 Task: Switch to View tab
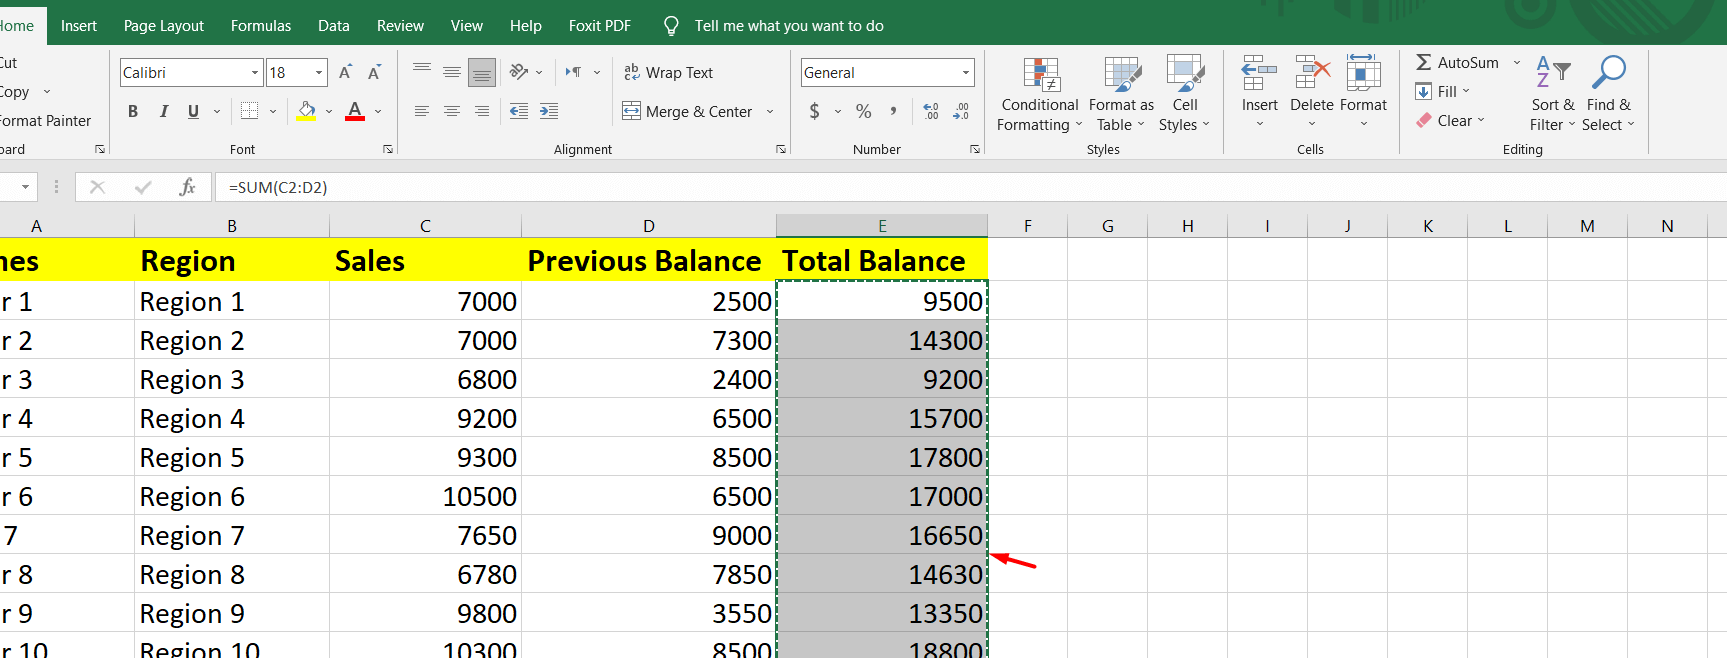coord(466,26)
